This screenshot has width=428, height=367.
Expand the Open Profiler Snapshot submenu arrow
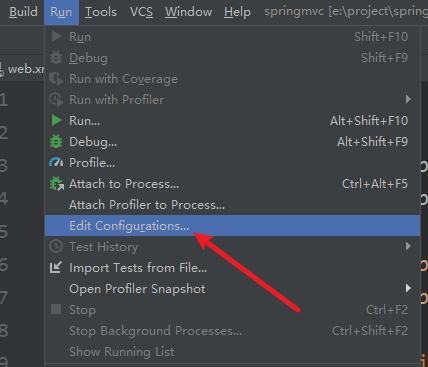pos(408,288)
